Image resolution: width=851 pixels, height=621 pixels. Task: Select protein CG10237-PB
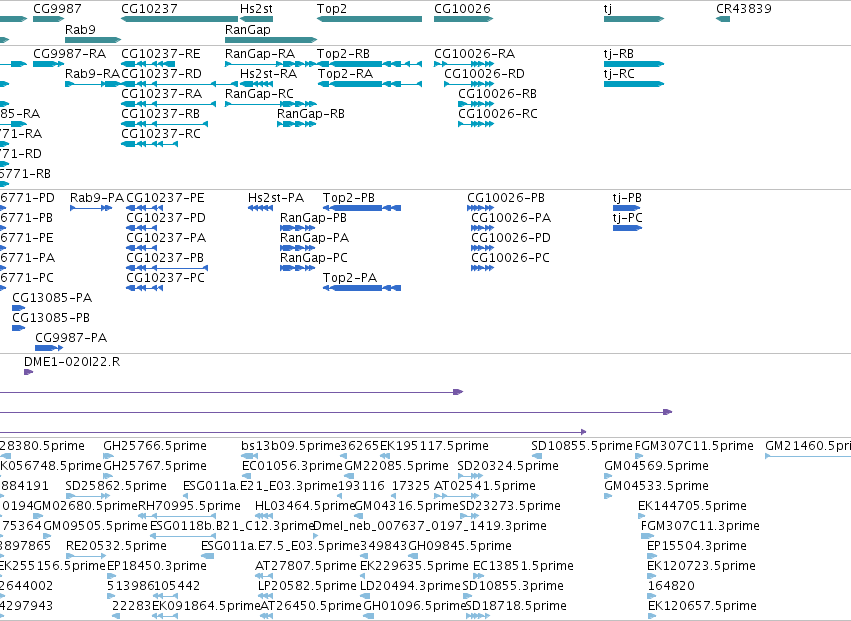[165, 258]
